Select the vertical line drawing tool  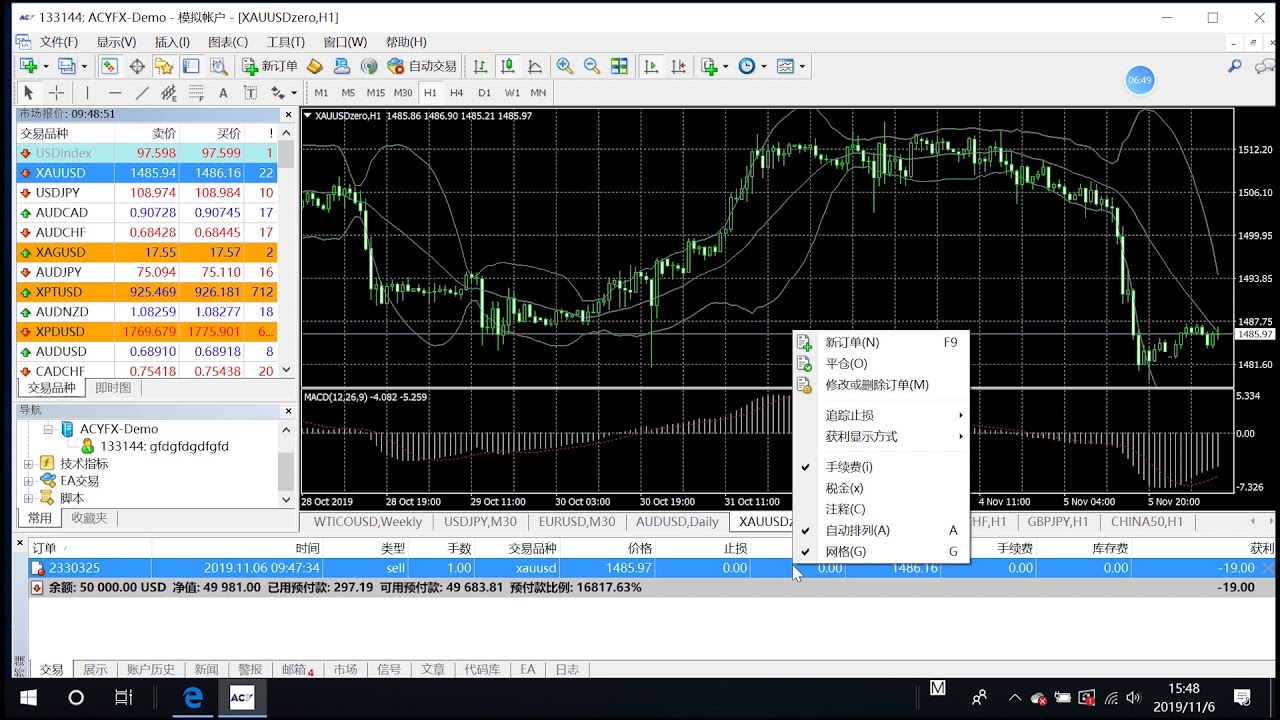87,92
